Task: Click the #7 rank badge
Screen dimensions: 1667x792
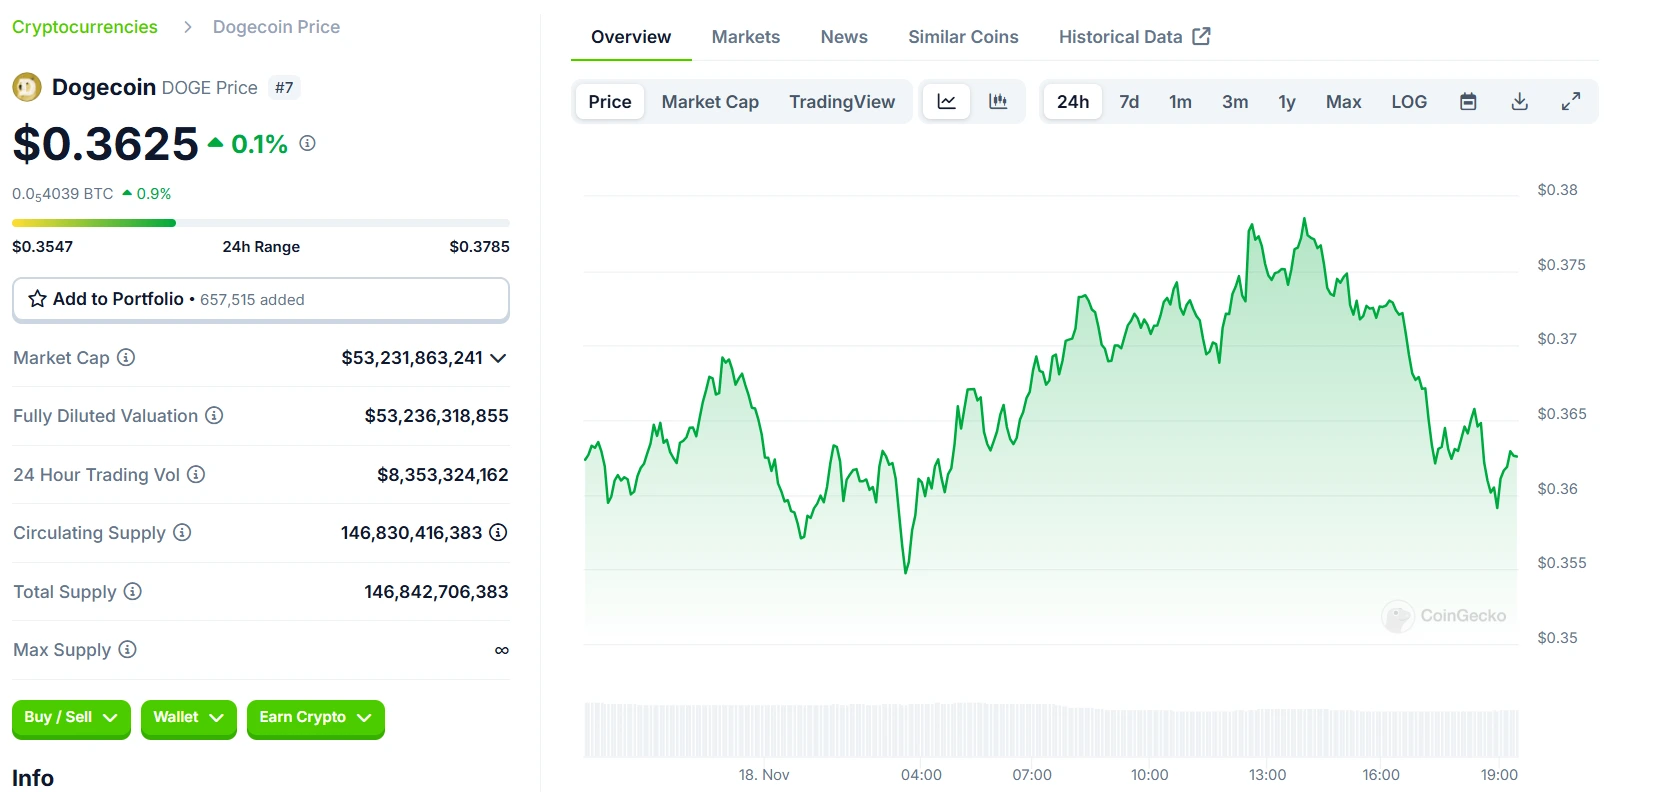Action: (284, 88)
